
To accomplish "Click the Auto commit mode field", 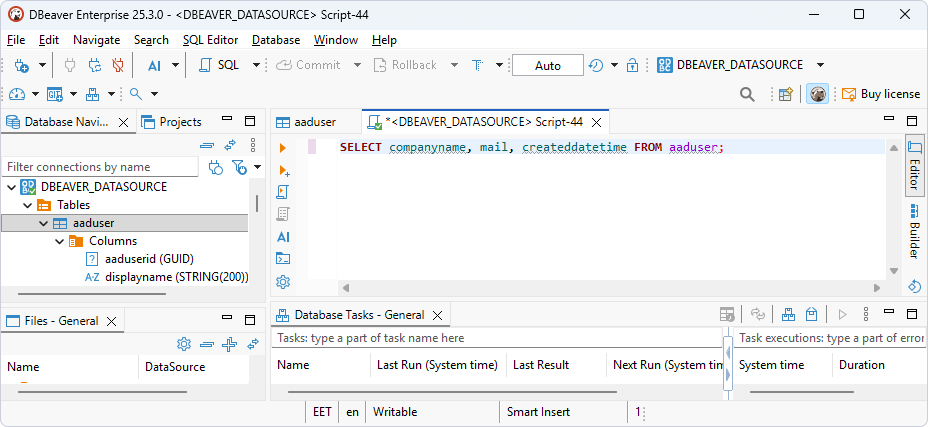I will pos(547,65).
